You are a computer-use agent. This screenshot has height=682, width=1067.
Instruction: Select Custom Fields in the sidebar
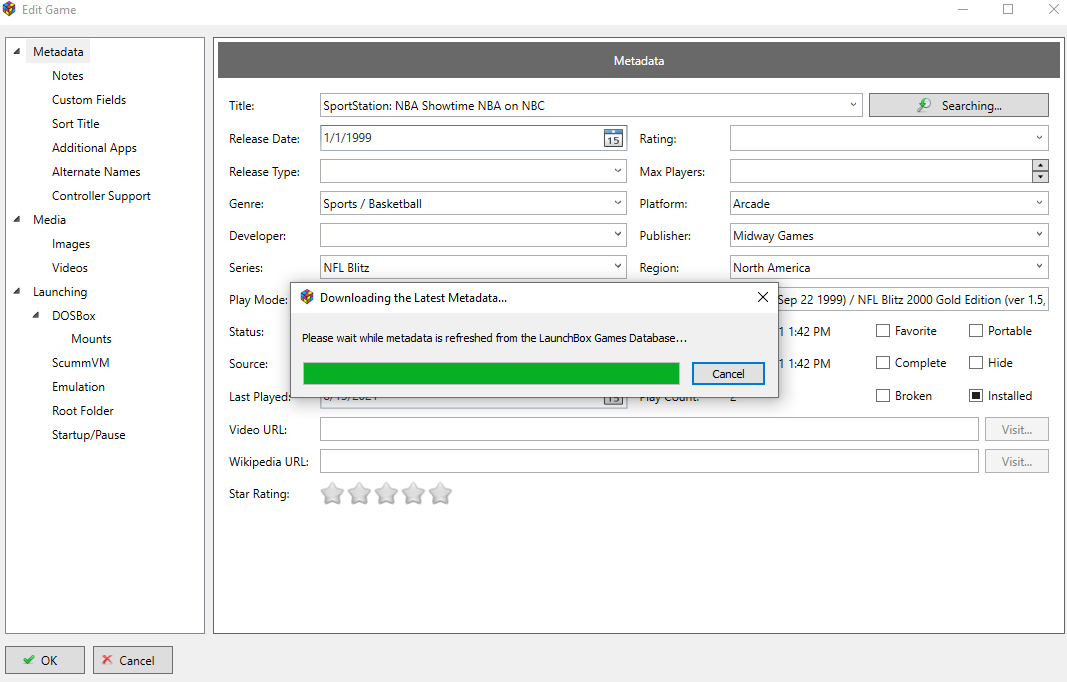coord(89,99)
